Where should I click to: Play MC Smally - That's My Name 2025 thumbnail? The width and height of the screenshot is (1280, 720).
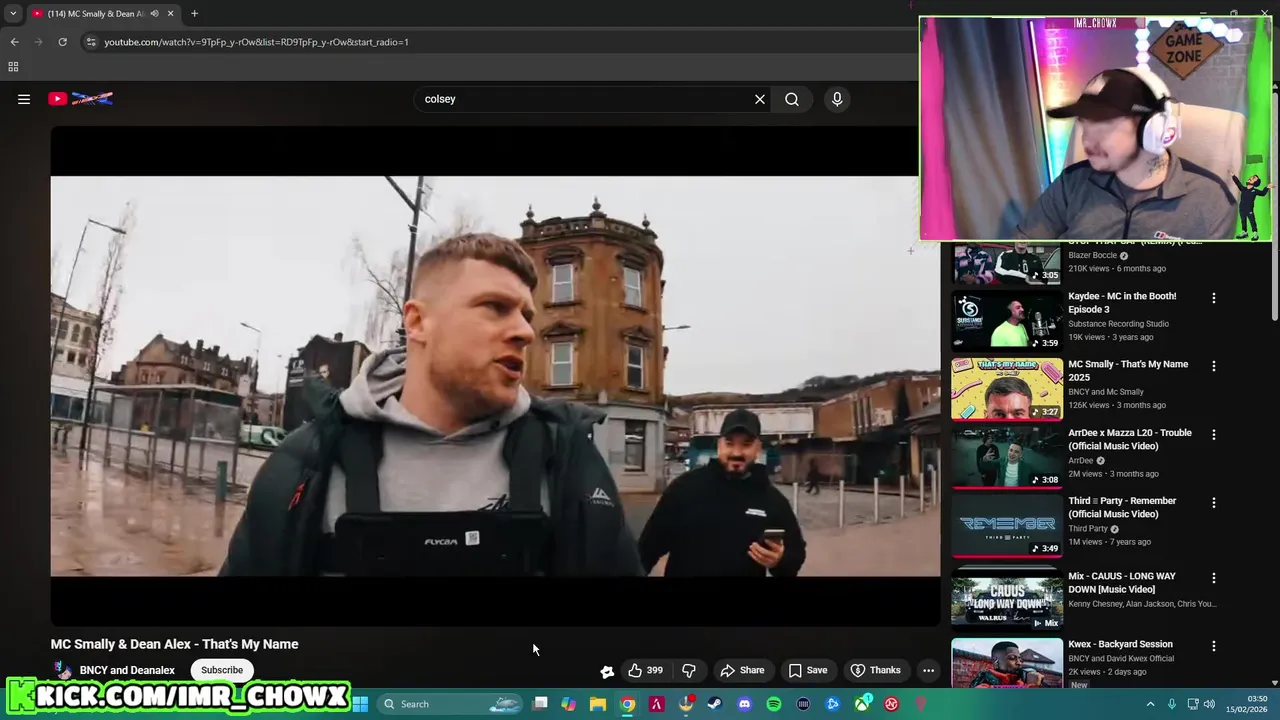[1007, 389]
